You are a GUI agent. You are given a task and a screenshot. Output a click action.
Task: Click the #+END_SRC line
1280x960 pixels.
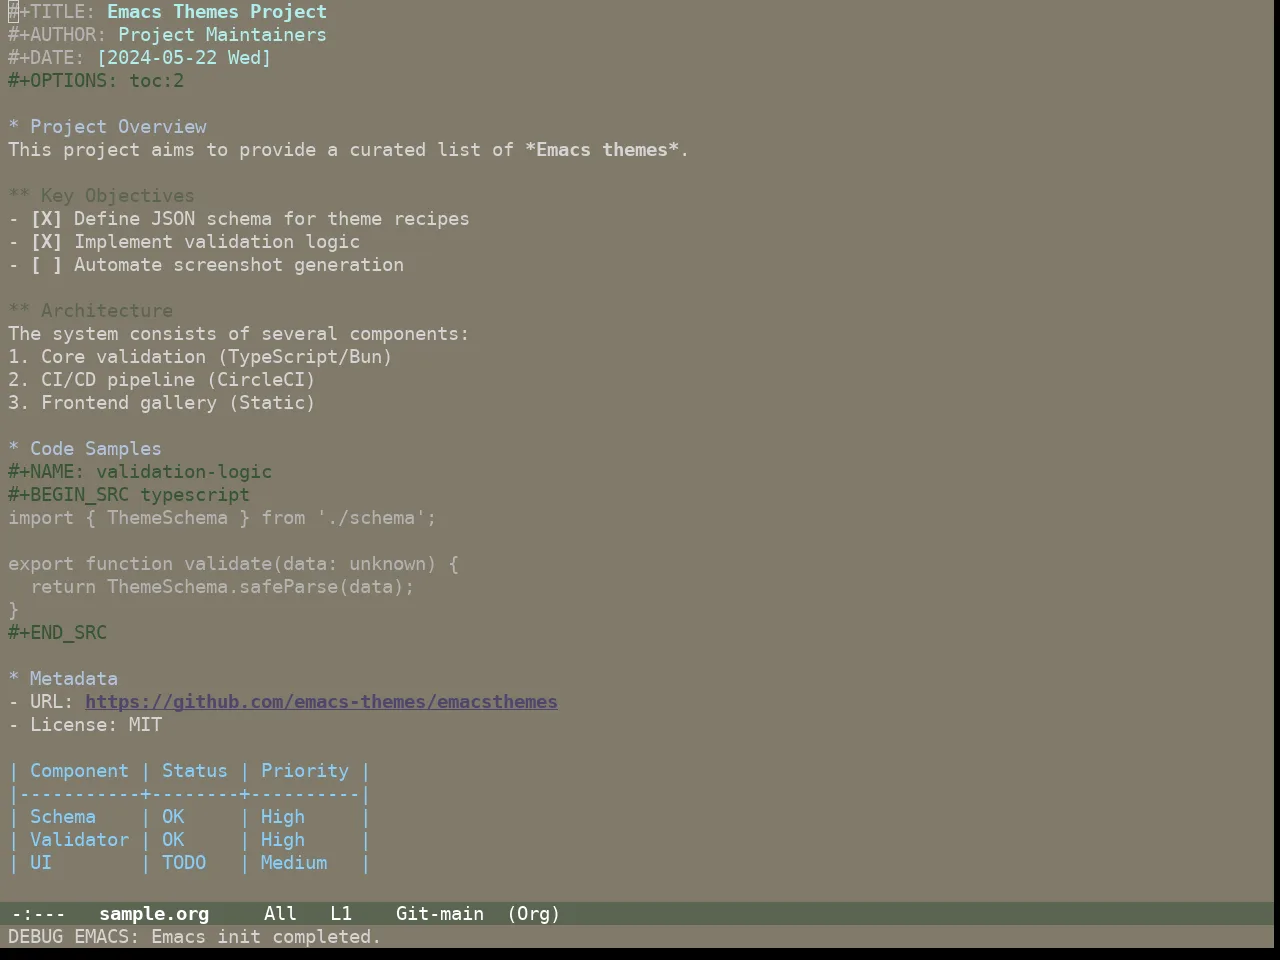point(58,633)
